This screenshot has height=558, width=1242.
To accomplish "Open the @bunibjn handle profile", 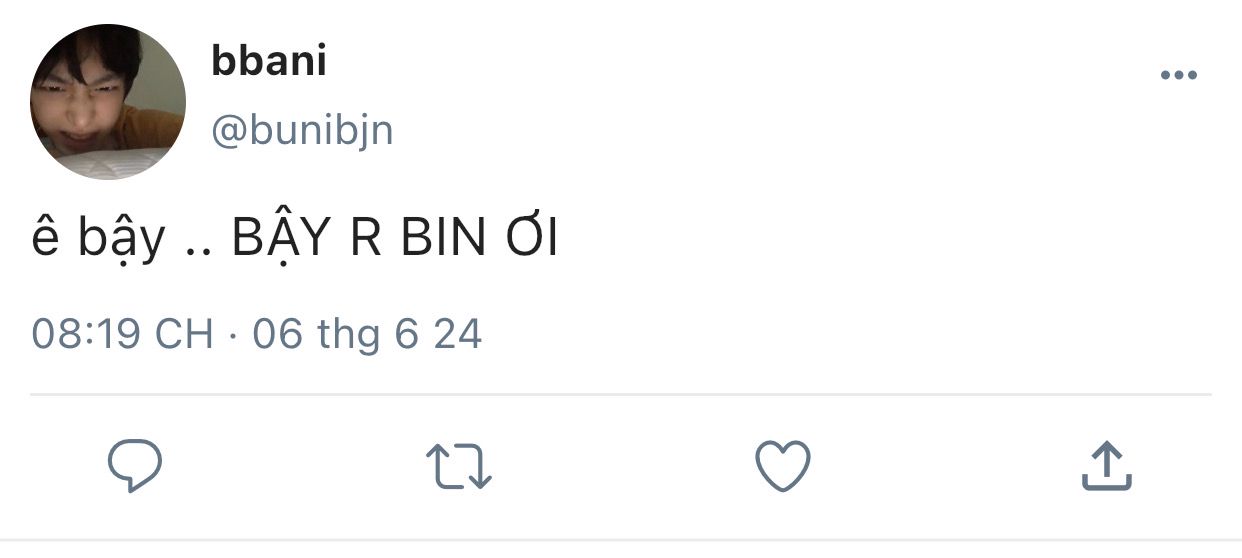I will coord(302,130).
